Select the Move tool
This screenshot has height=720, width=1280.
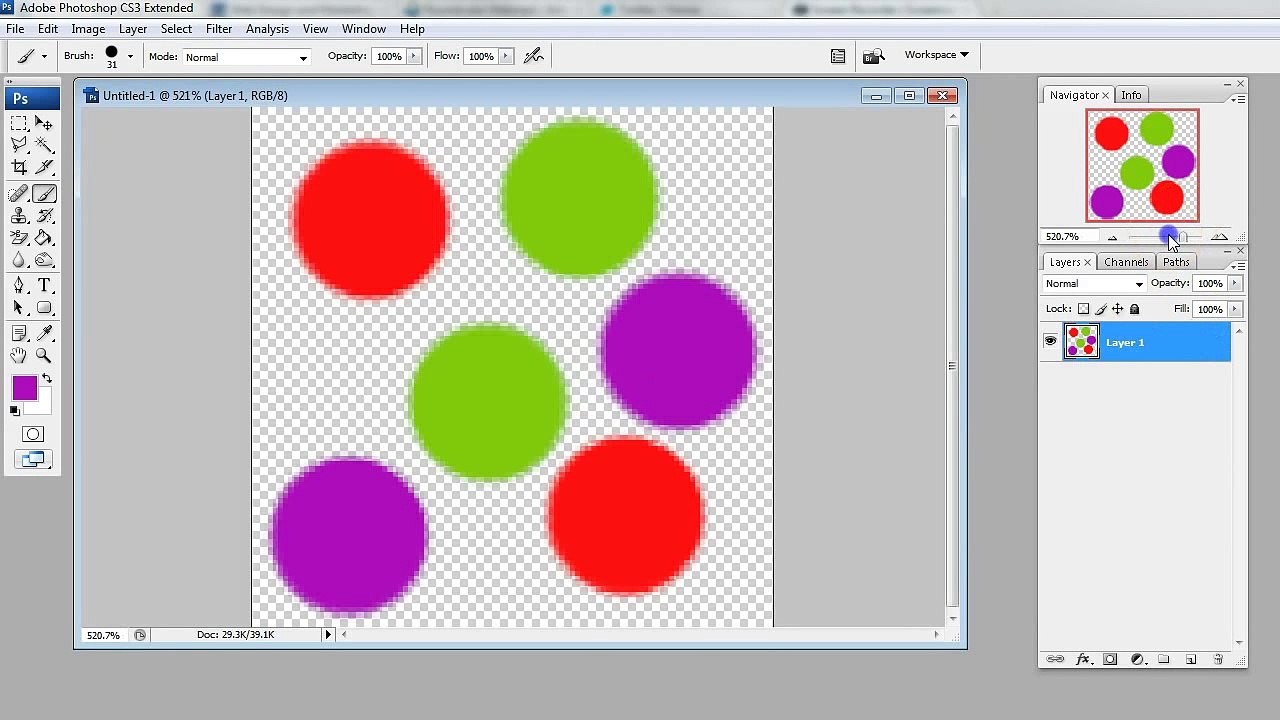click(44, 123)
